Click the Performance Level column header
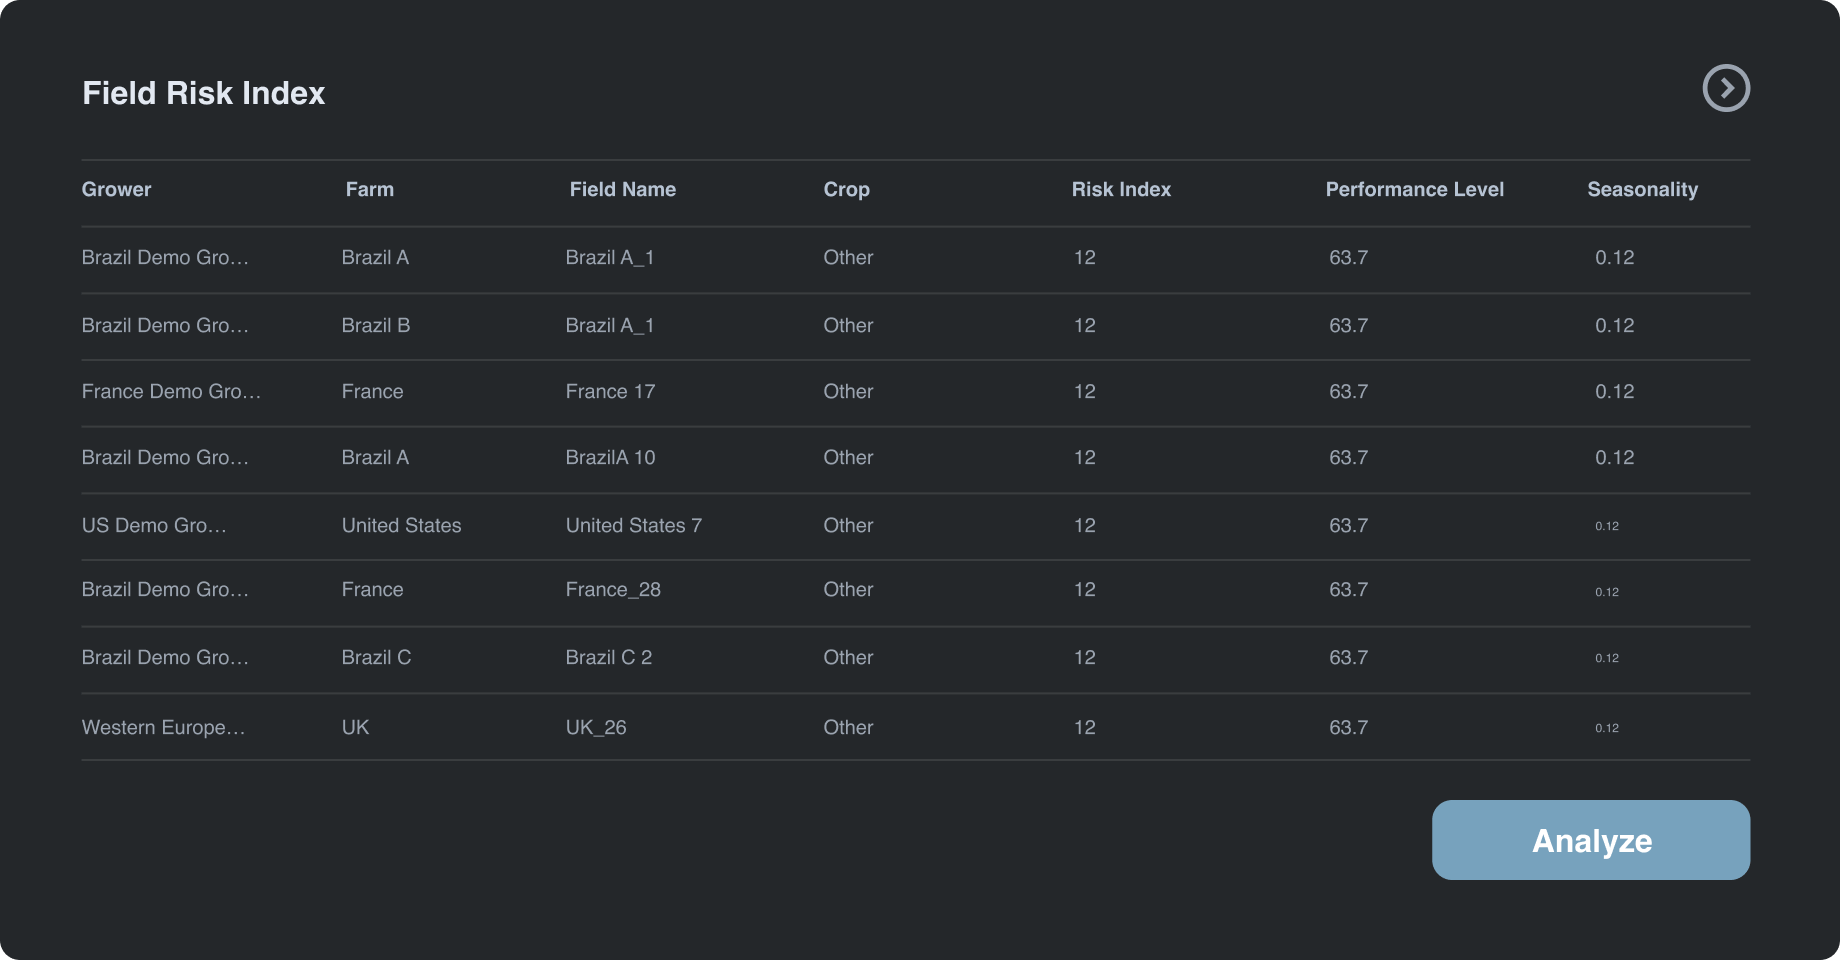The width and height of the screenshot is (1840, 960). point(1414,189)
